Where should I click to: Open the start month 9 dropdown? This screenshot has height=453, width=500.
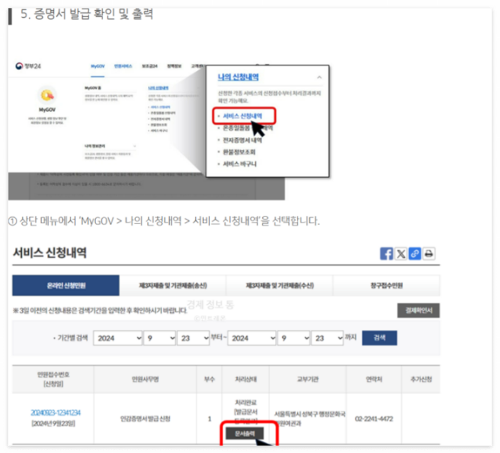160,338
